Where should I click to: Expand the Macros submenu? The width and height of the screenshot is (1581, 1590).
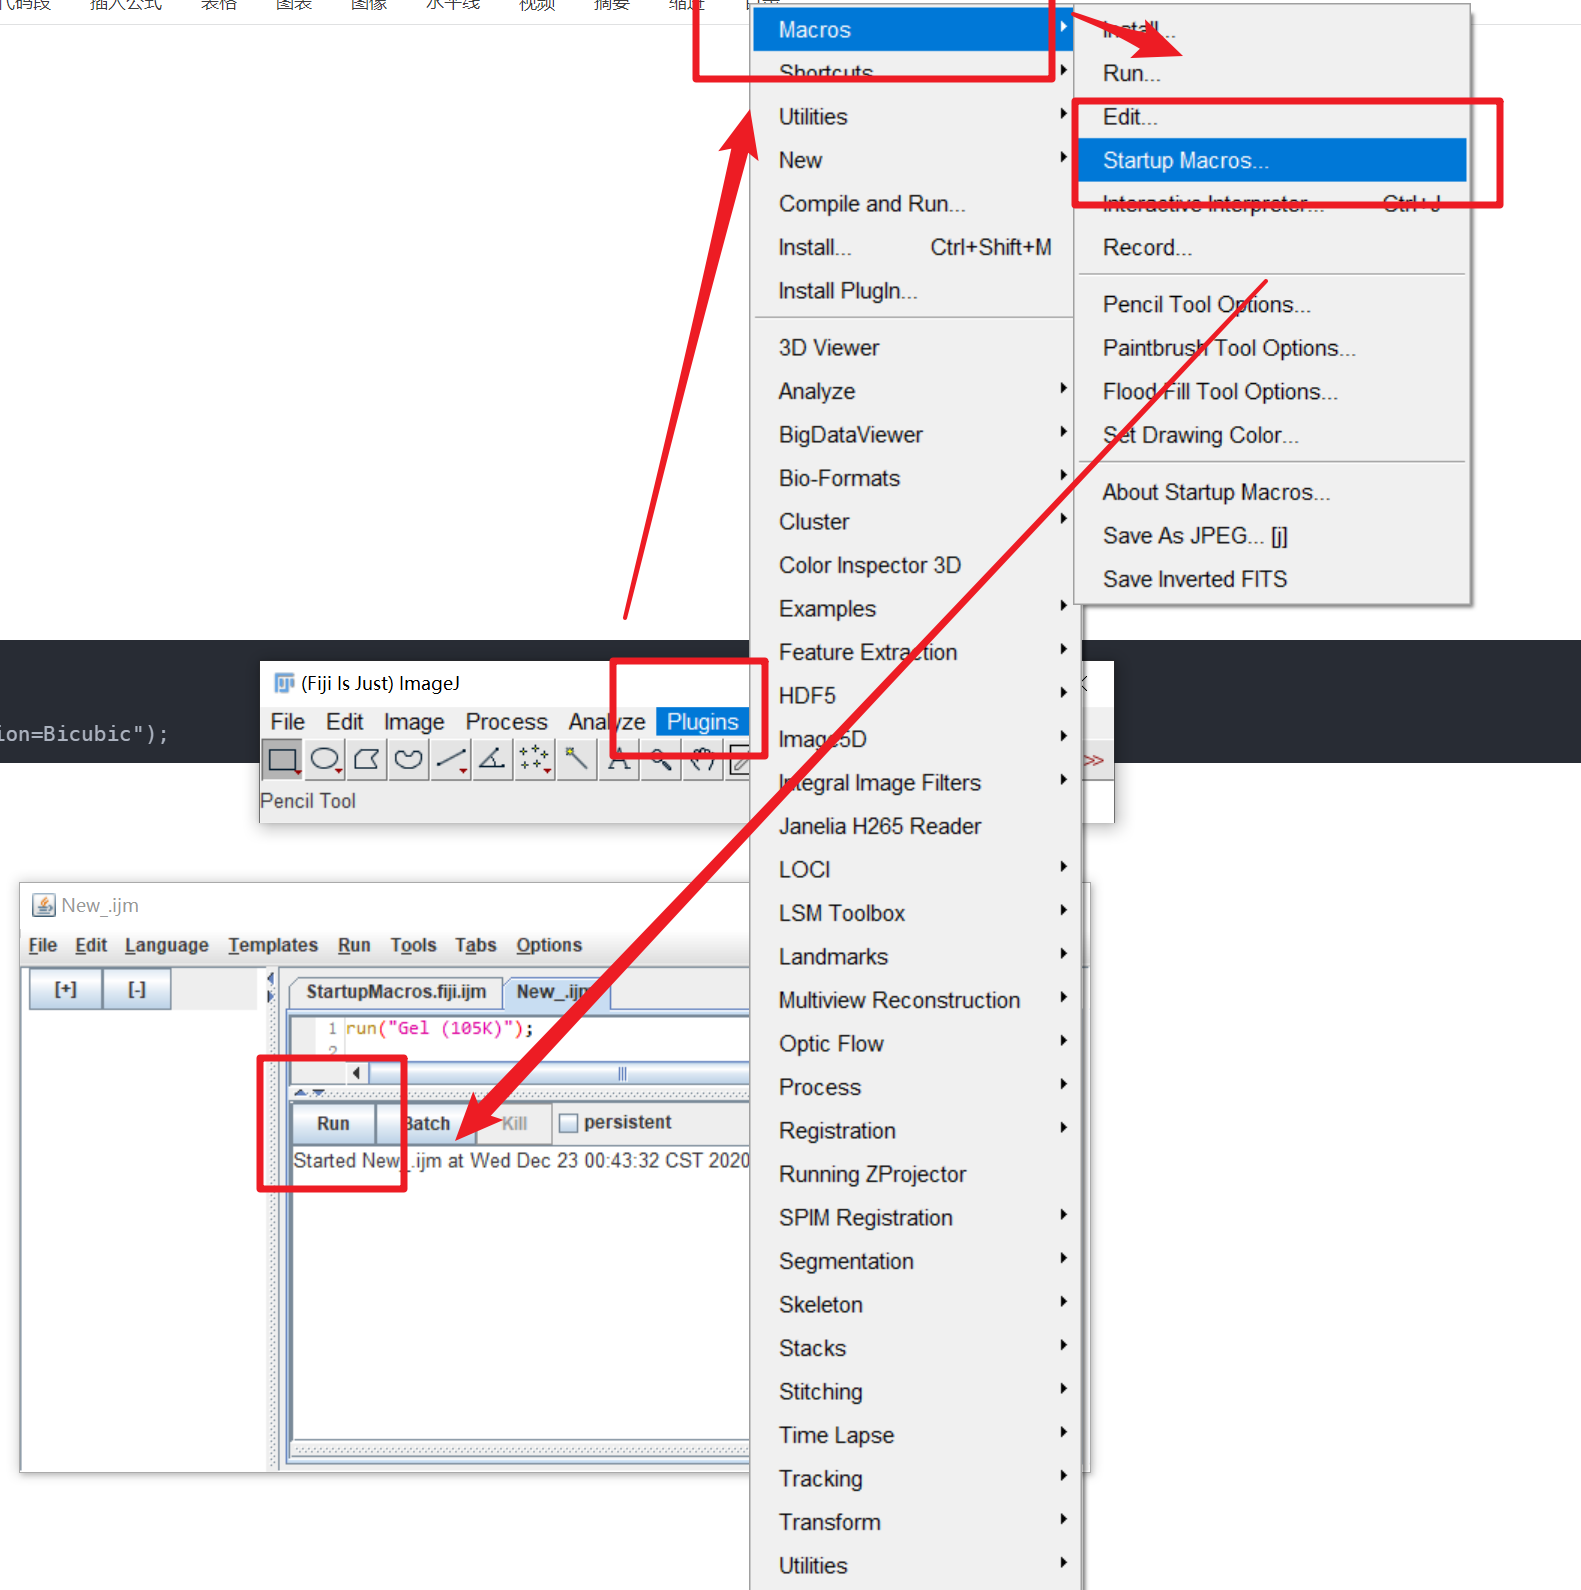pyautogui.click(x=913, y=29)
